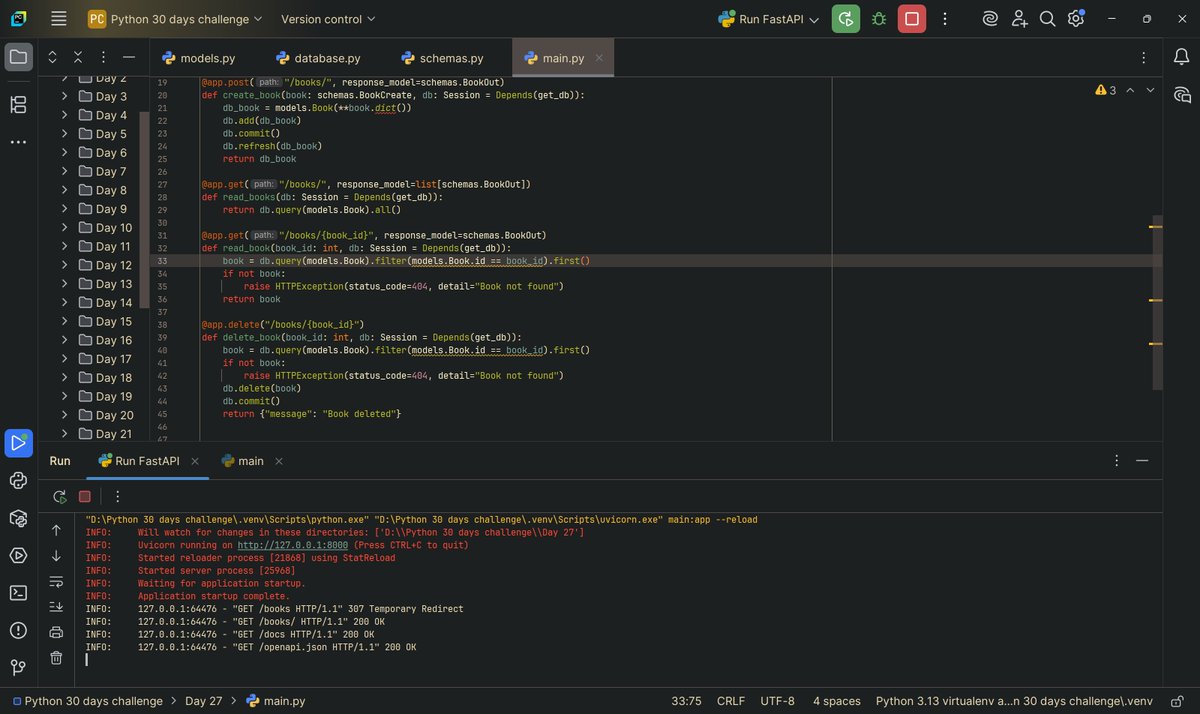Click the CRLF line separator indicator

click(730, 701)
